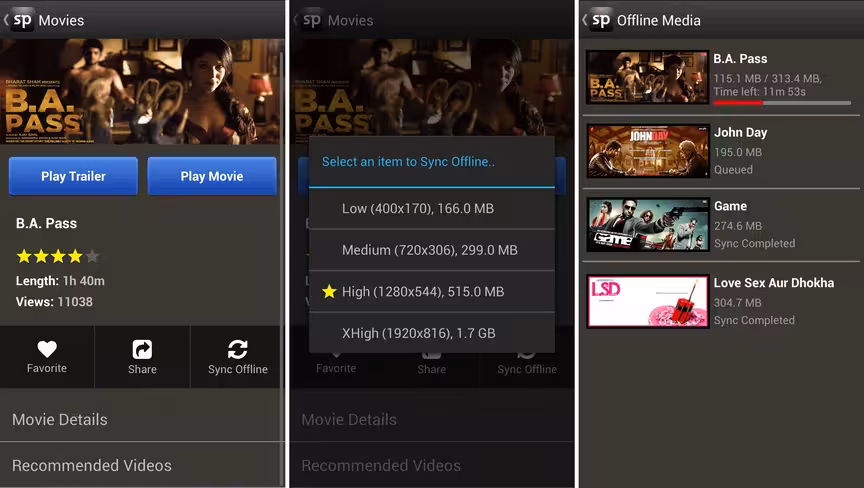The width and height of the screenshot is (864, 488).
Task: Click B.A. Pass download progress bar
Action: pos(782,102)
